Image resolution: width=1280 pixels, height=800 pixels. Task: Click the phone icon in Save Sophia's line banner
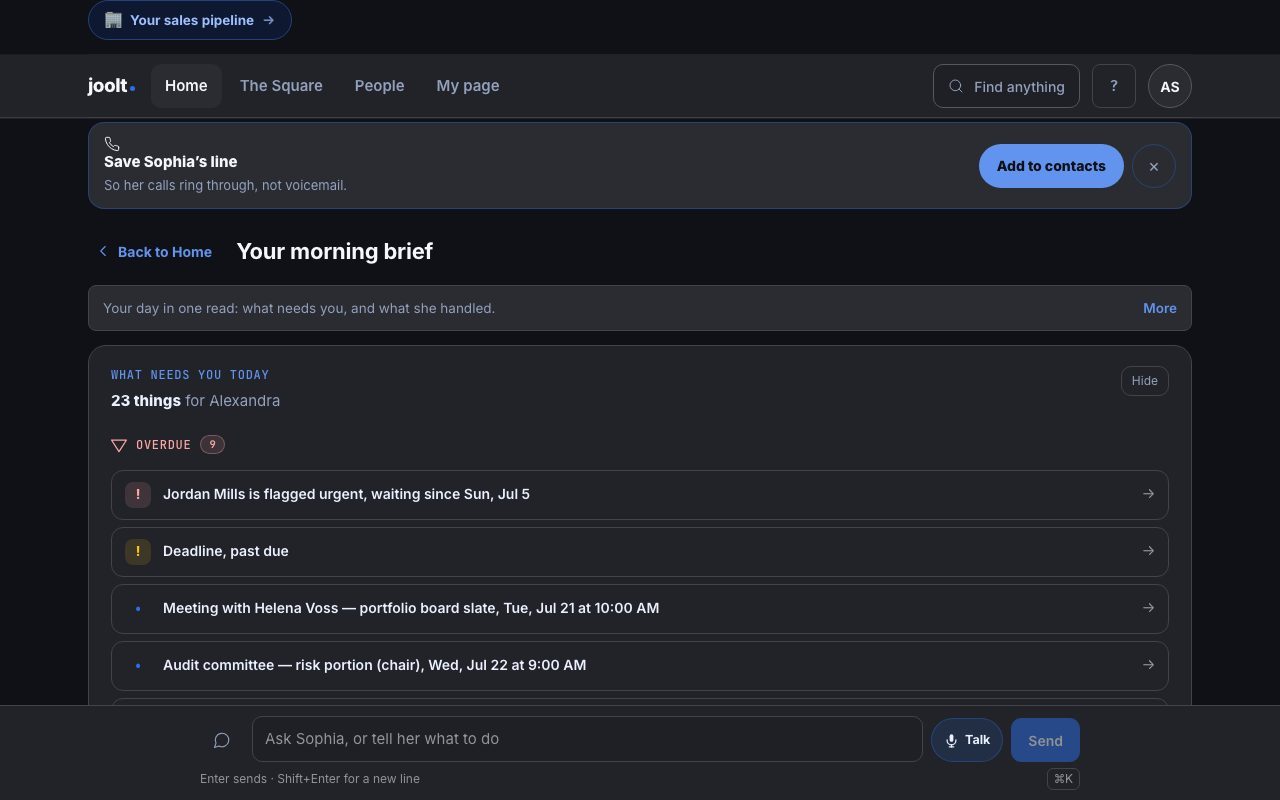click(112, 144)
